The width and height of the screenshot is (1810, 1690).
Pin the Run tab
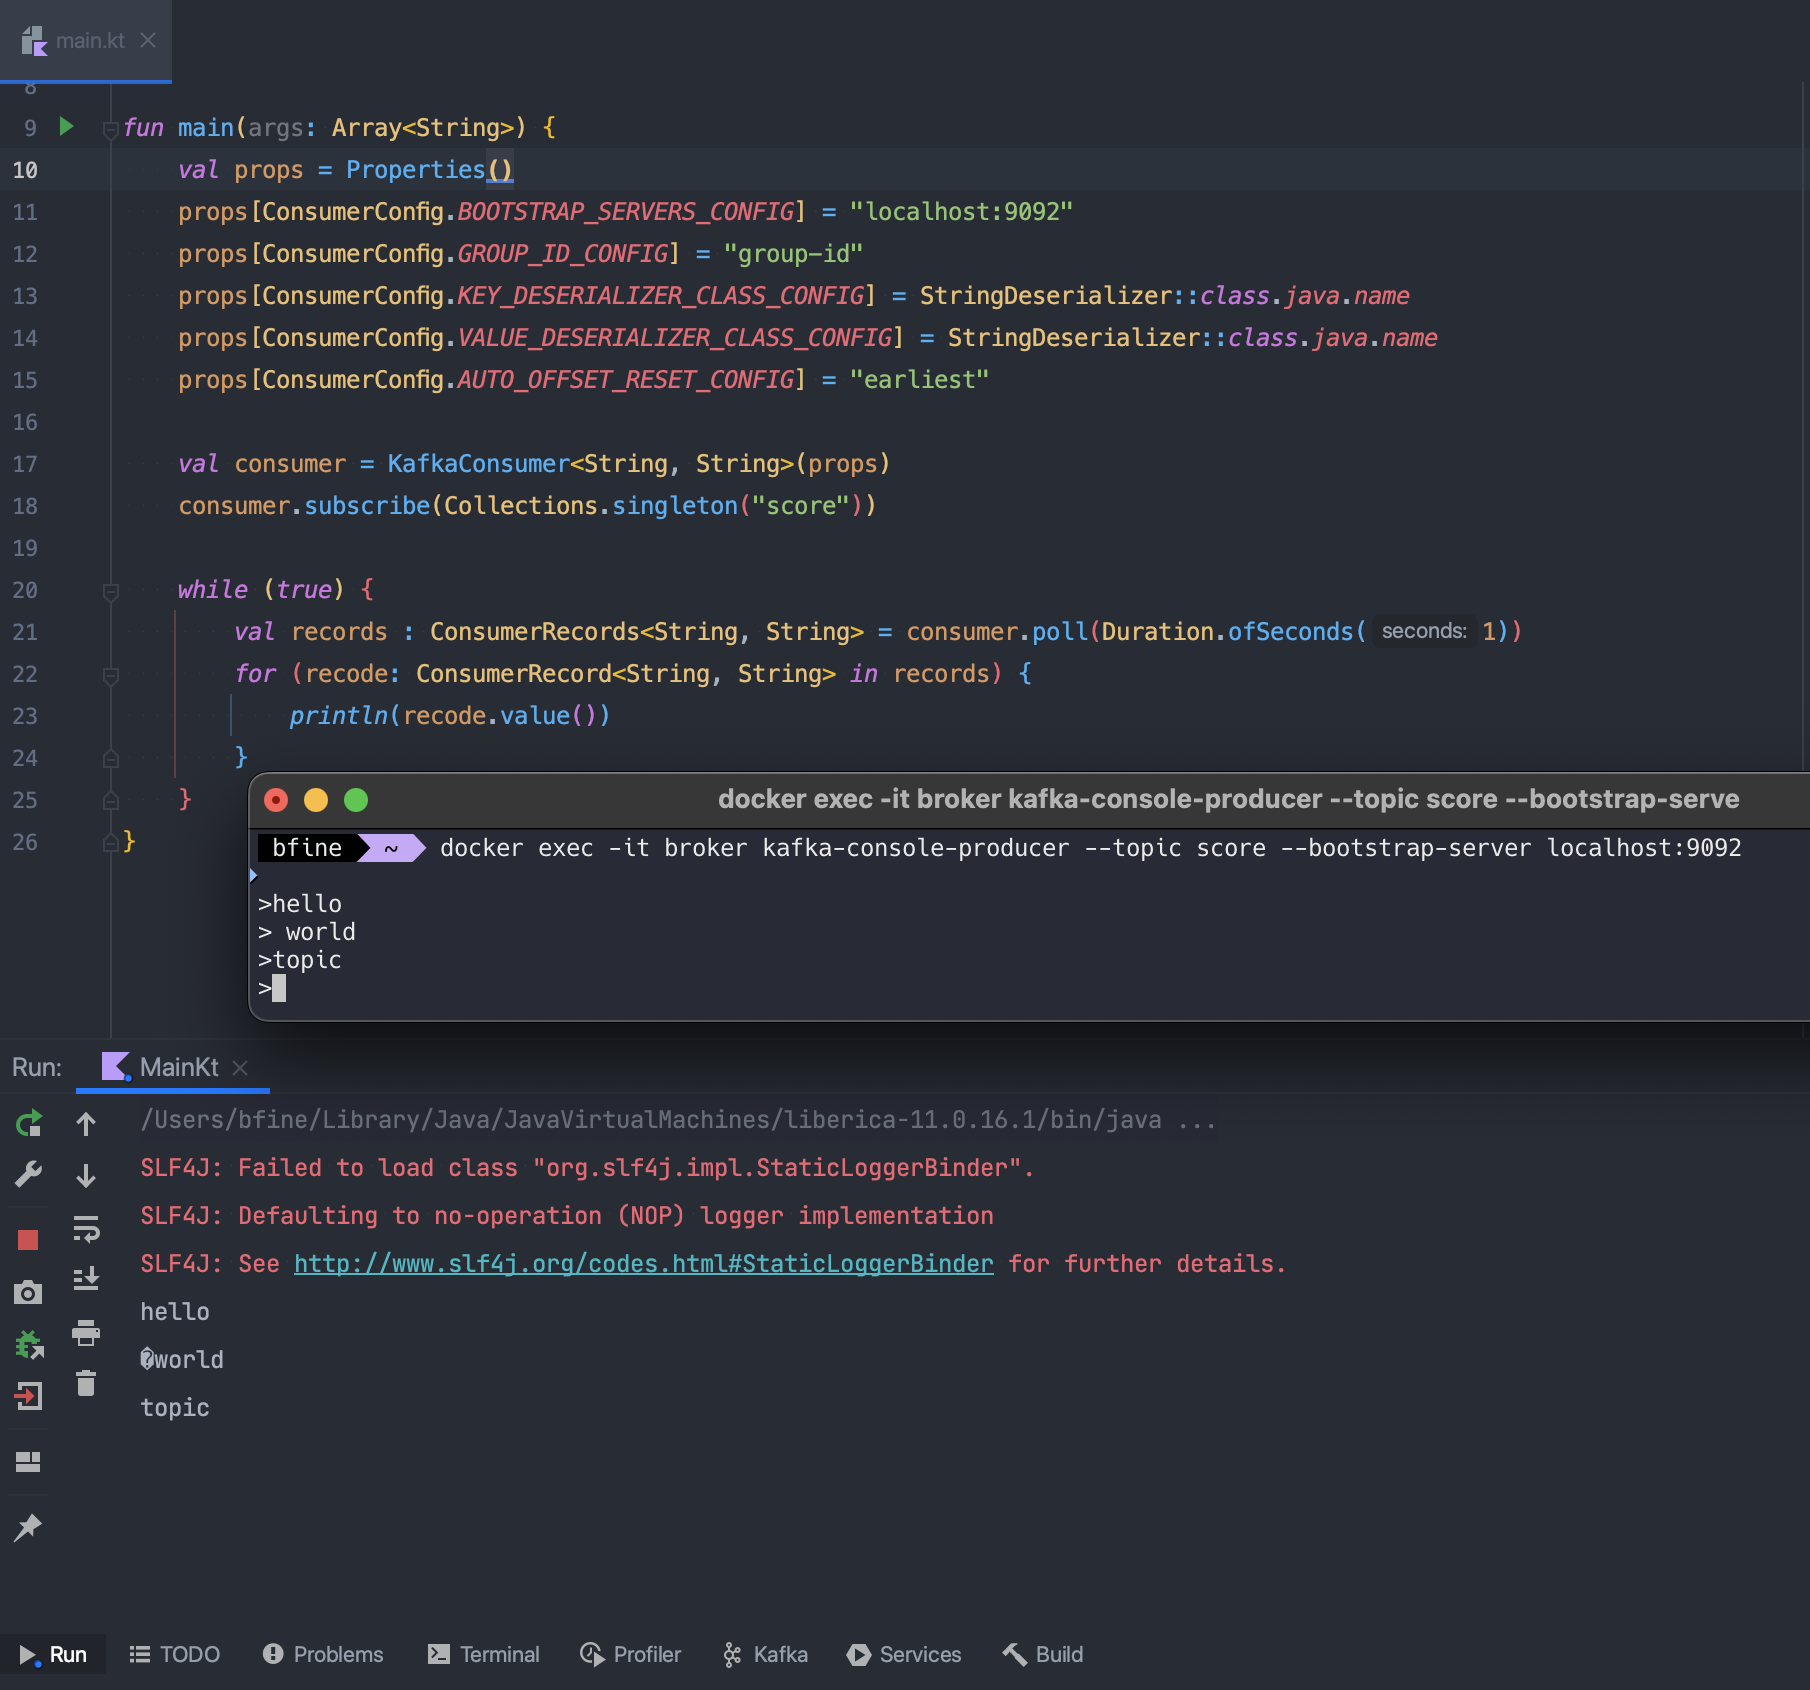tap(28, 1527)
